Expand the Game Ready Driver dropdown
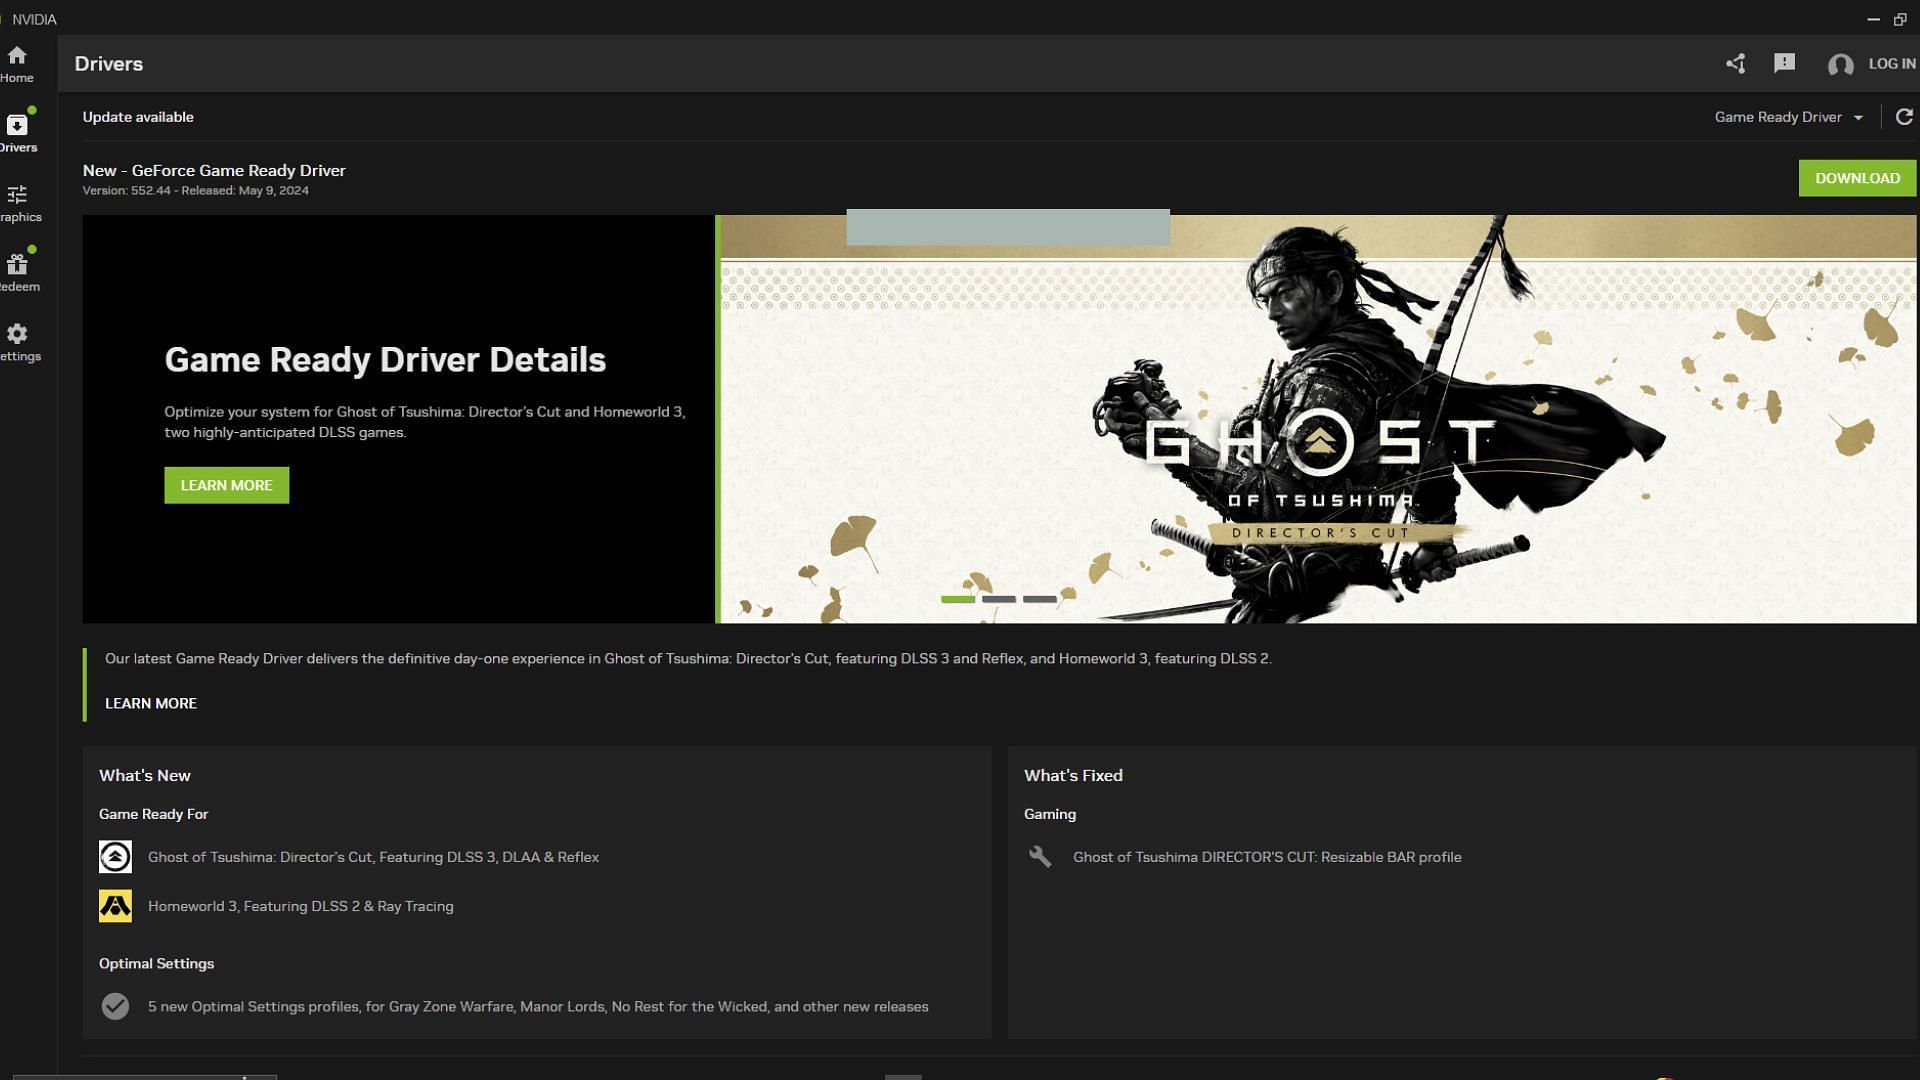Image resolution: width=1920 pixels, height=1080 pixels. tap(1789, 117)
